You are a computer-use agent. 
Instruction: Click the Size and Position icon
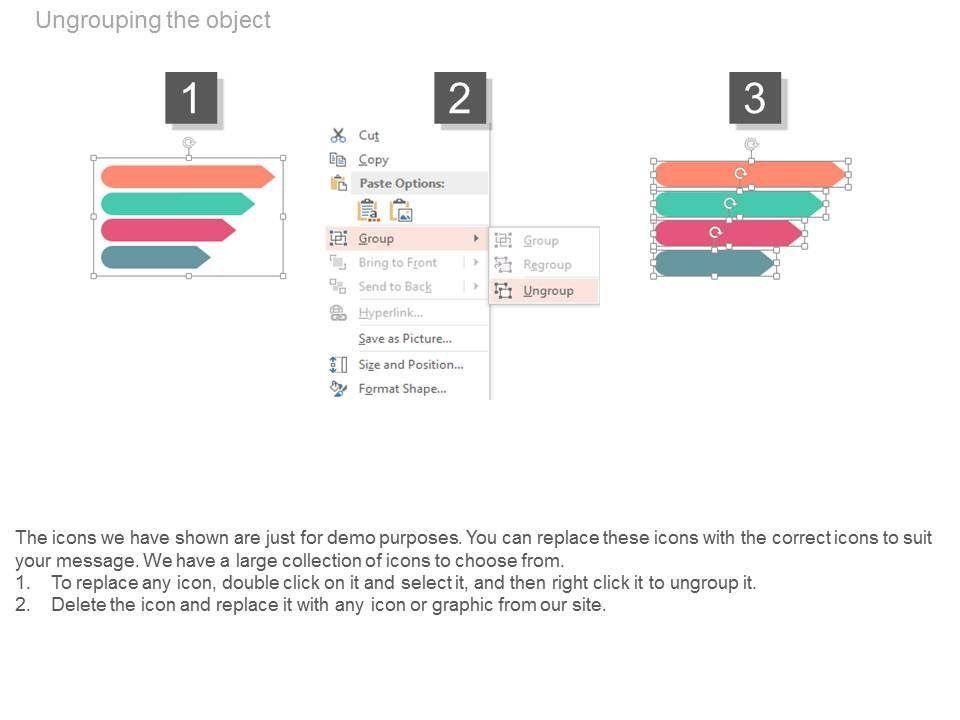coord(338,364)
